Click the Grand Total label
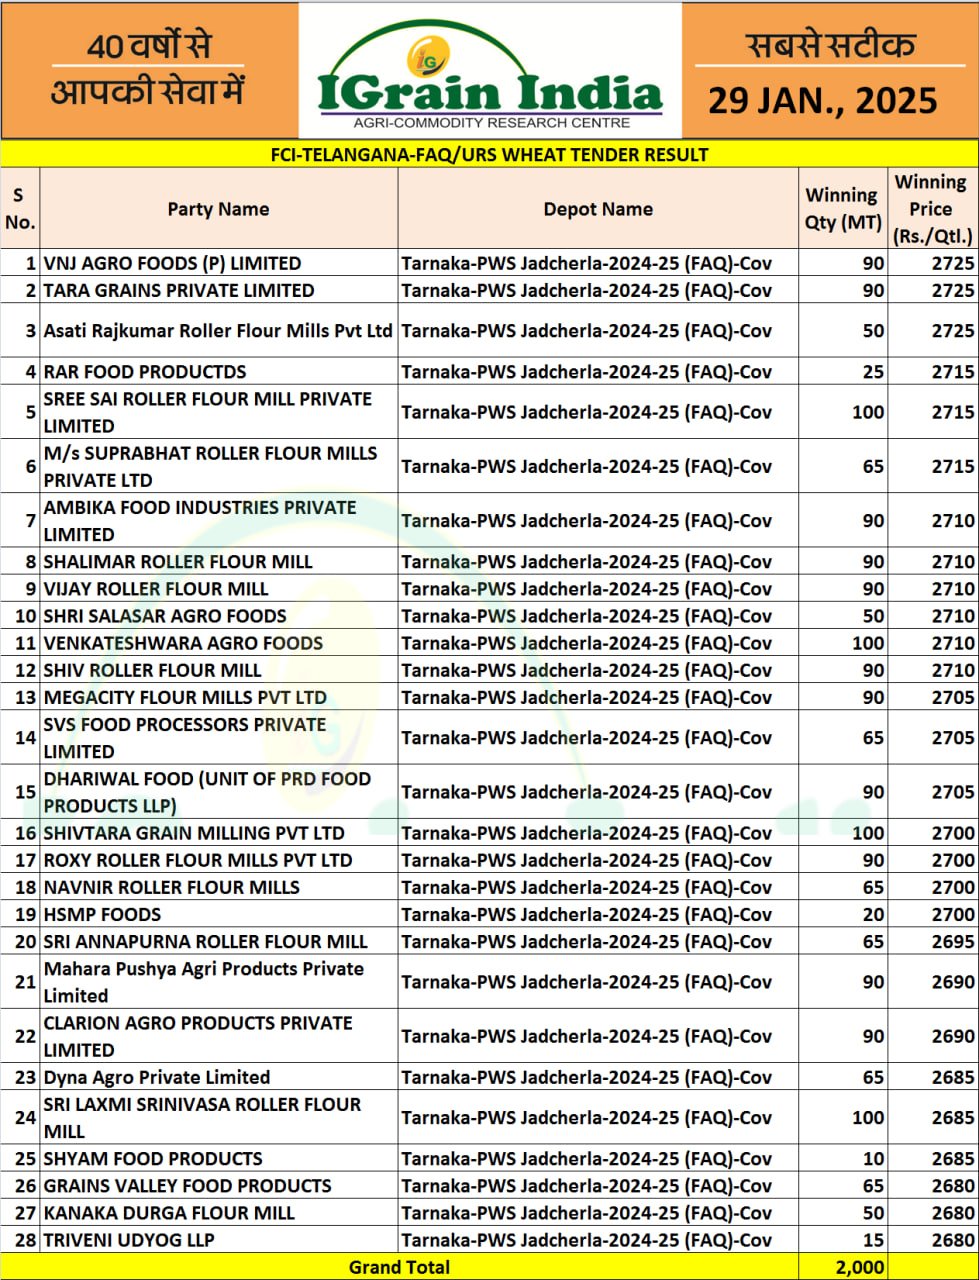The image size is (979, 1280). 399,1267
